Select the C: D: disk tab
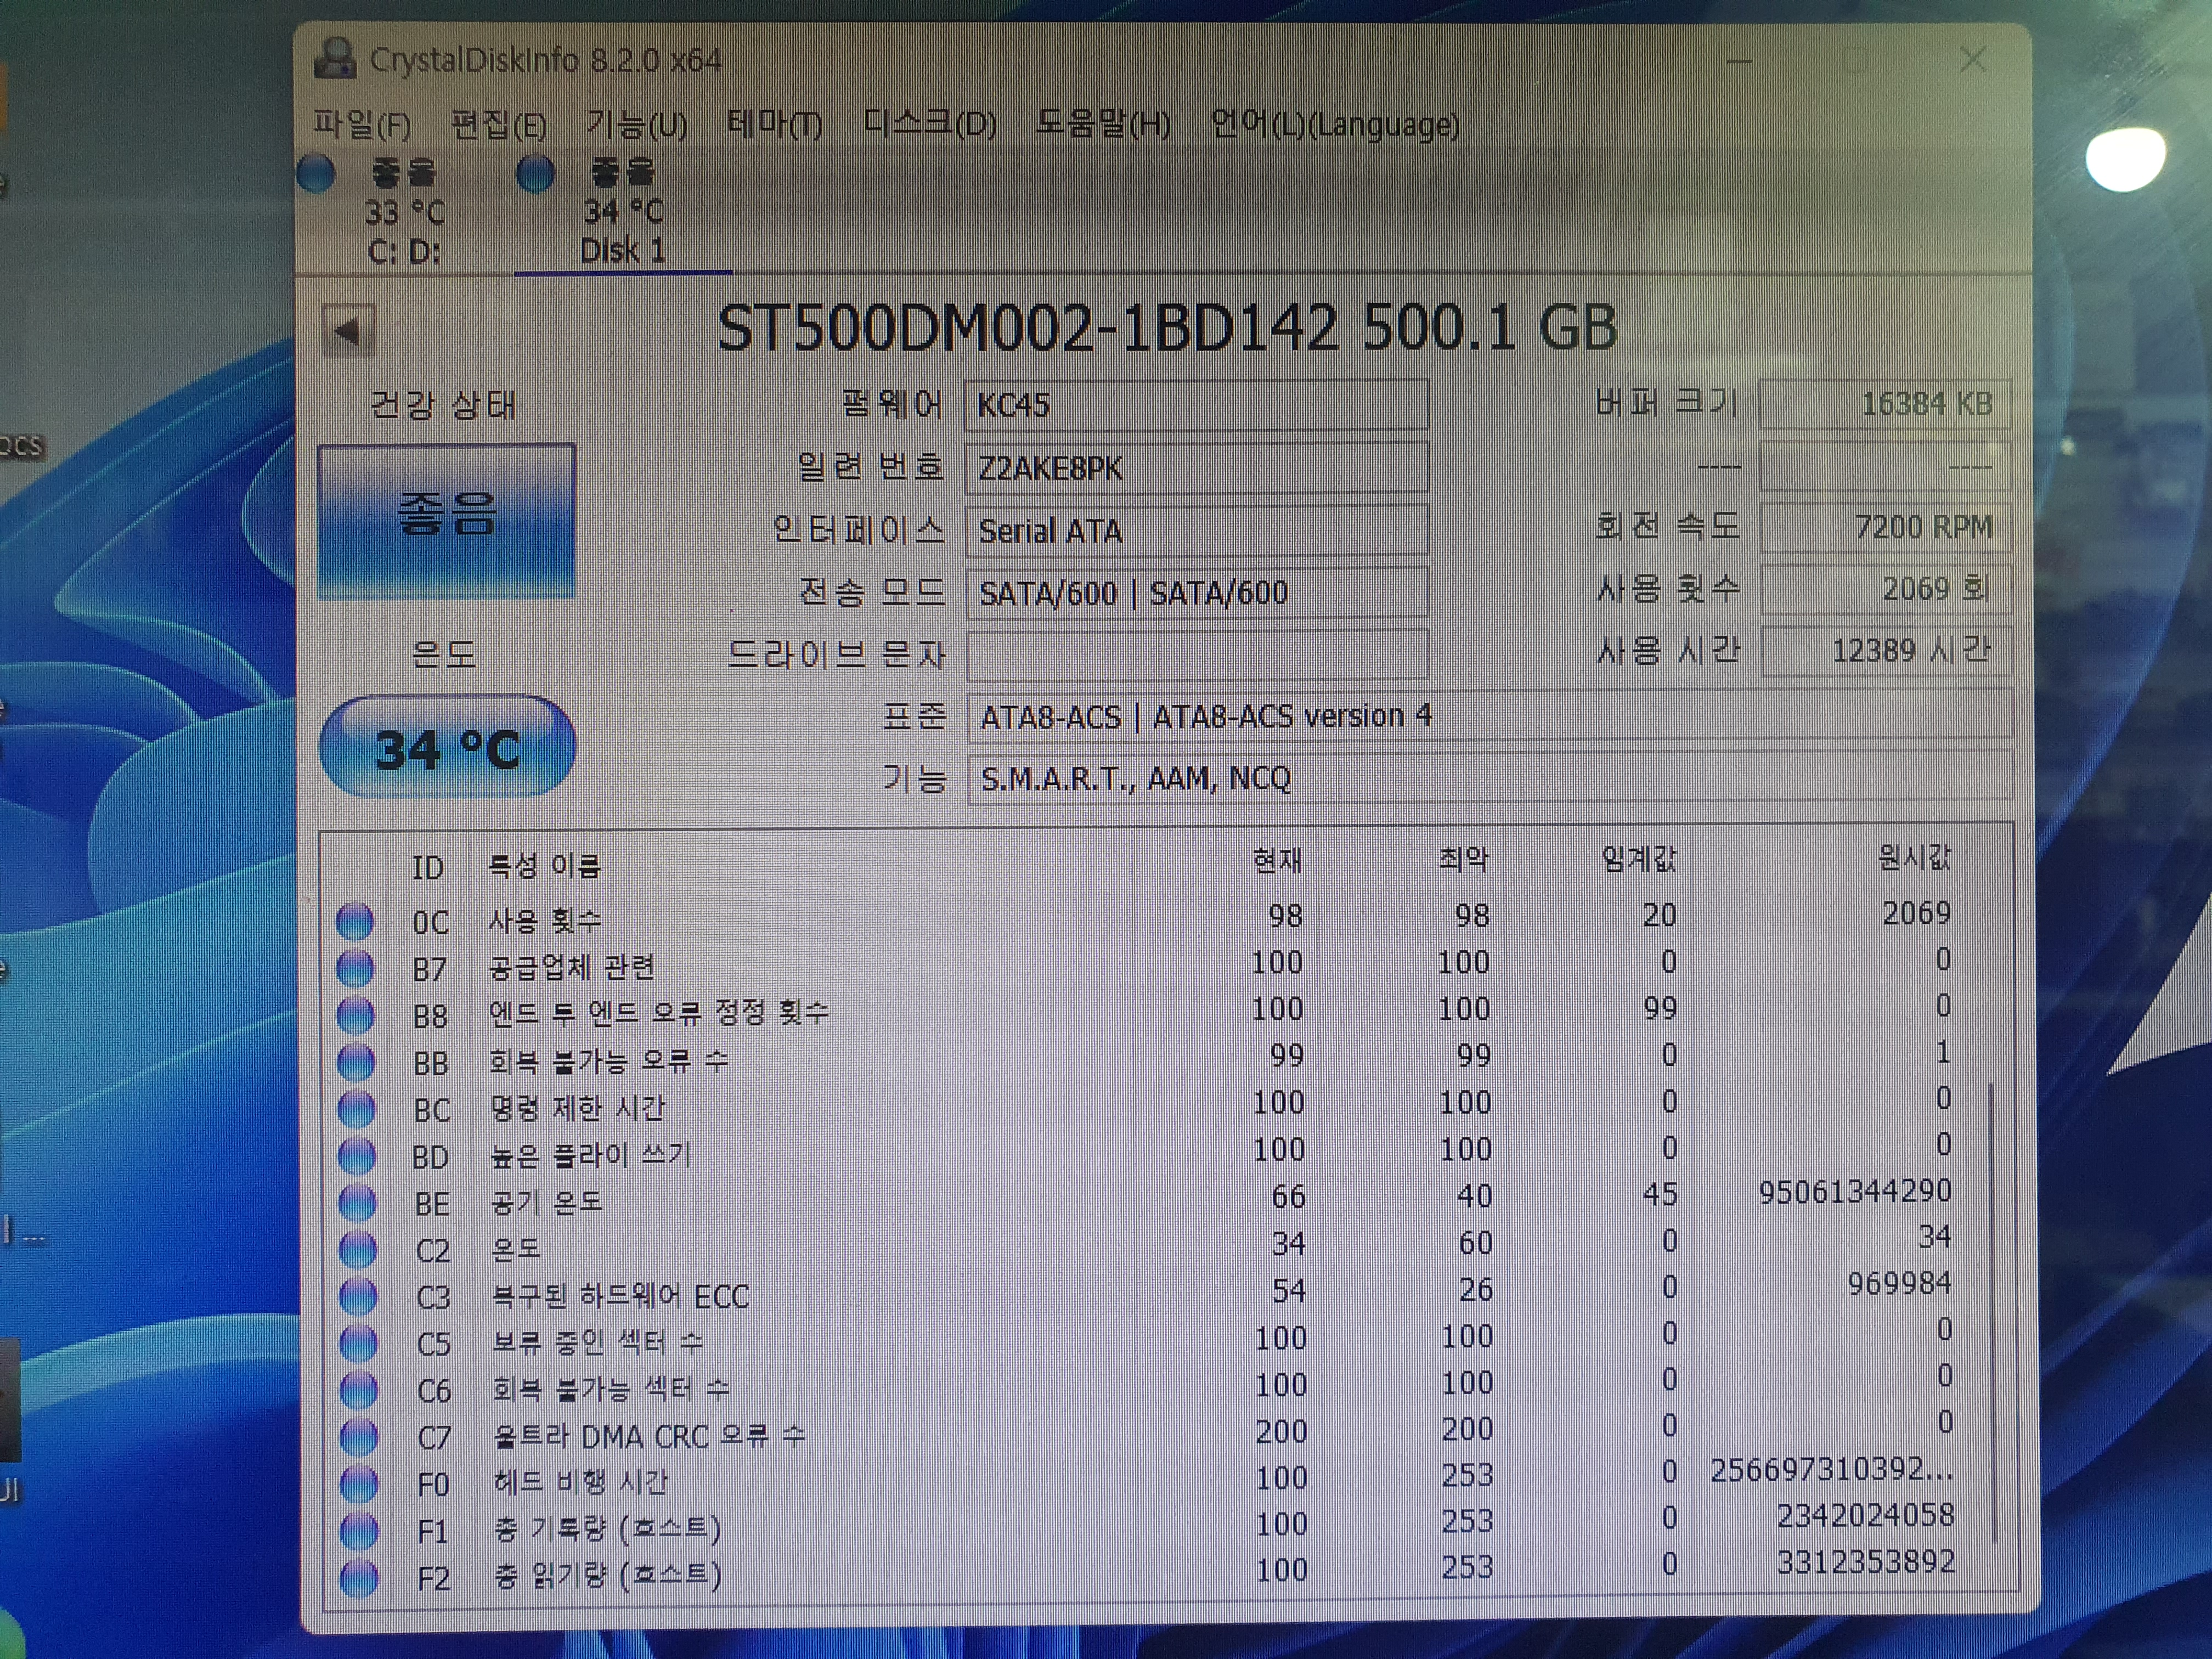 click(x=404, y=212)
